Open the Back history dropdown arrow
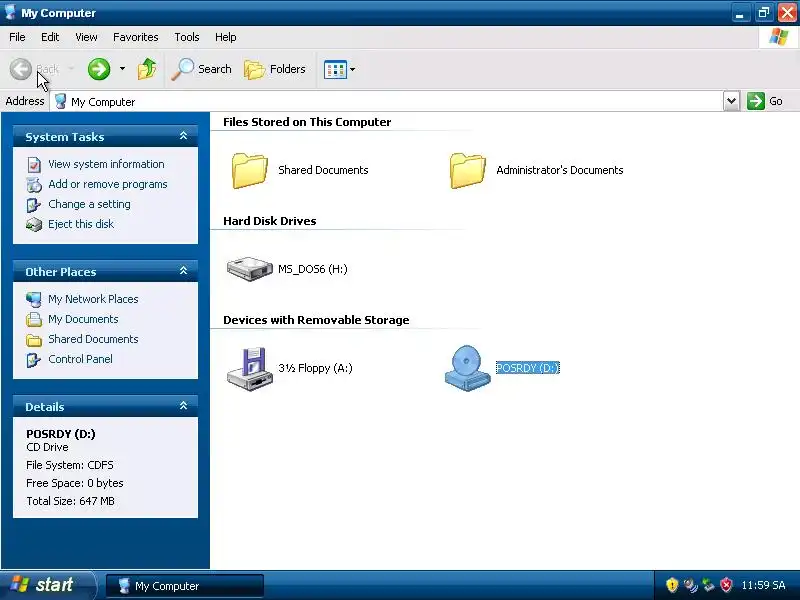 pyautogui.click(x=71, y=69)
